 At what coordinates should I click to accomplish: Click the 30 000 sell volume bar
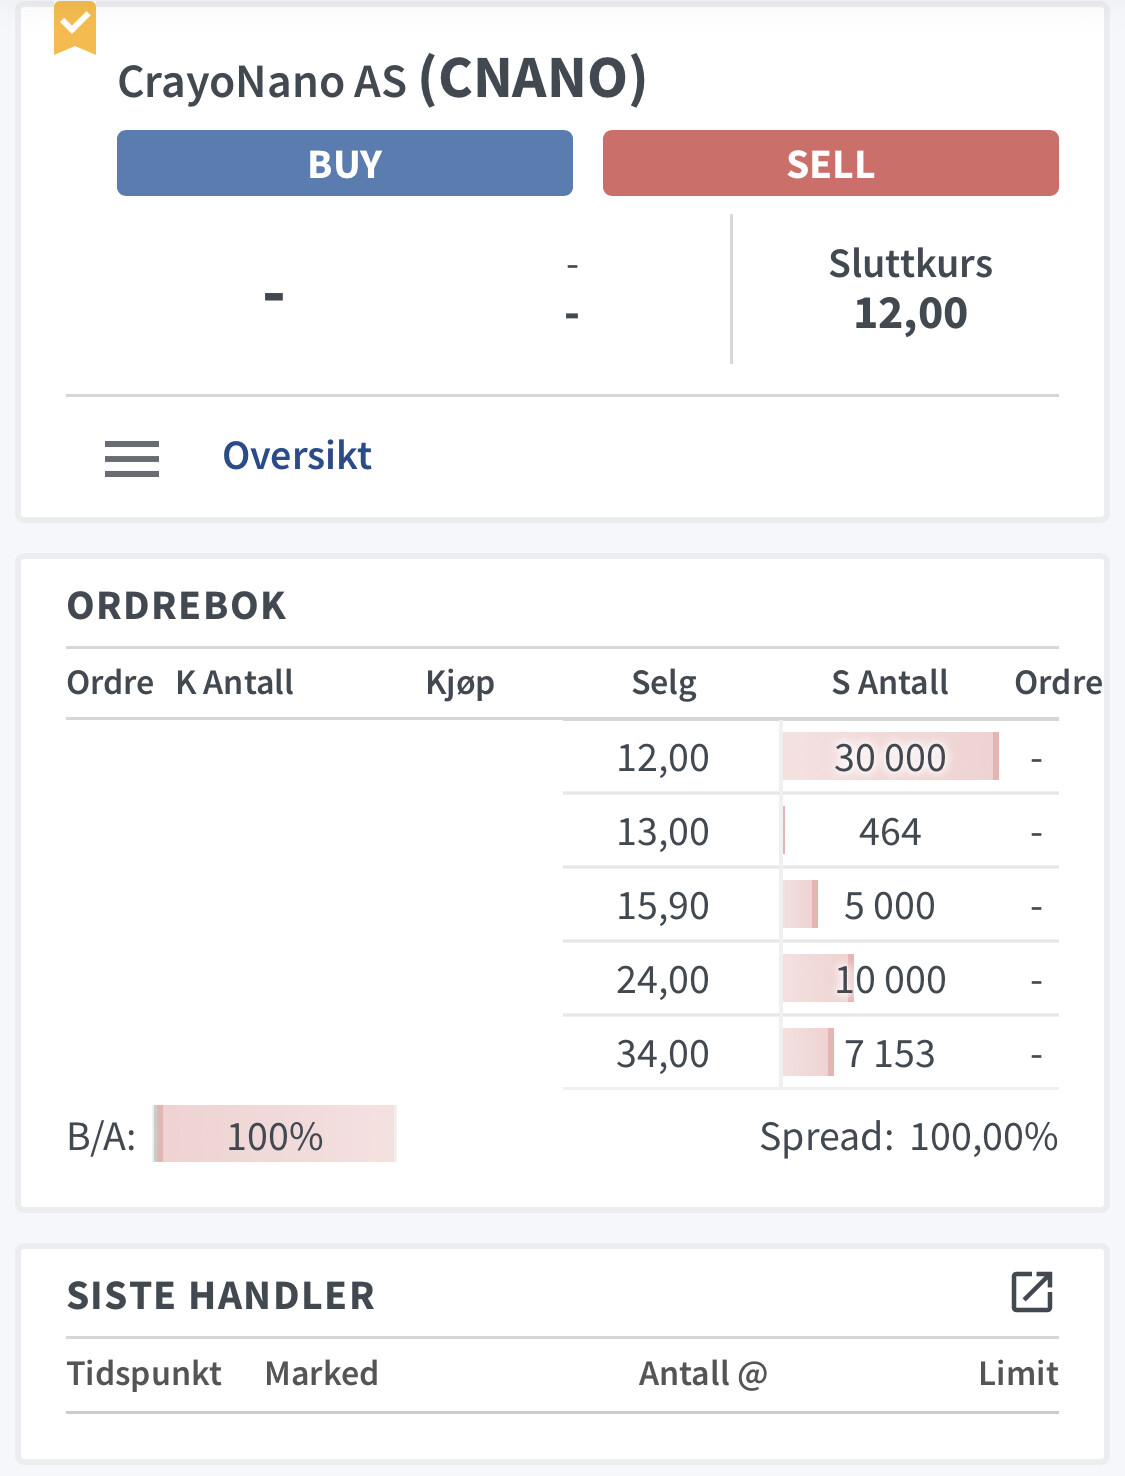click(890, 757)
